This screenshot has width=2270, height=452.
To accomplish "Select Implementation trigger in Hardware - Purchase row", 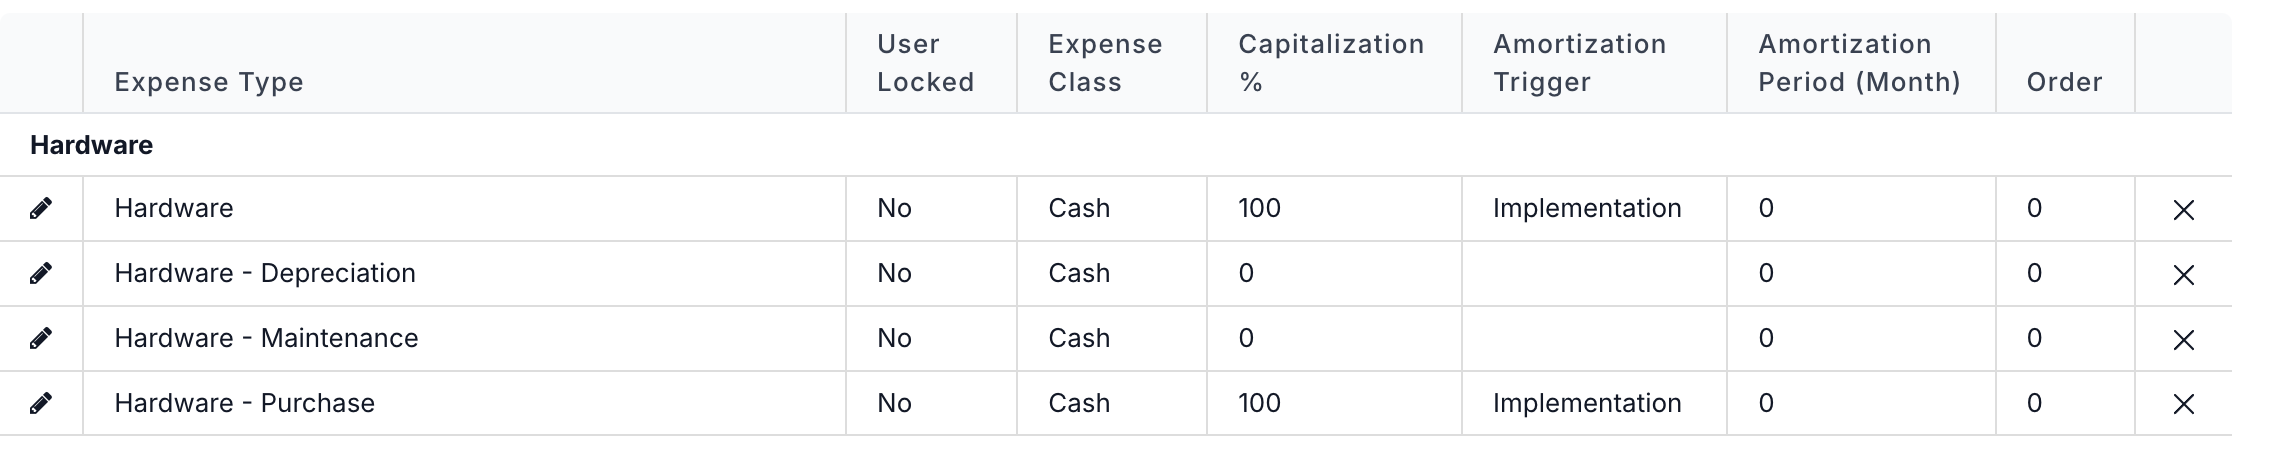I will click(1587, 403).
